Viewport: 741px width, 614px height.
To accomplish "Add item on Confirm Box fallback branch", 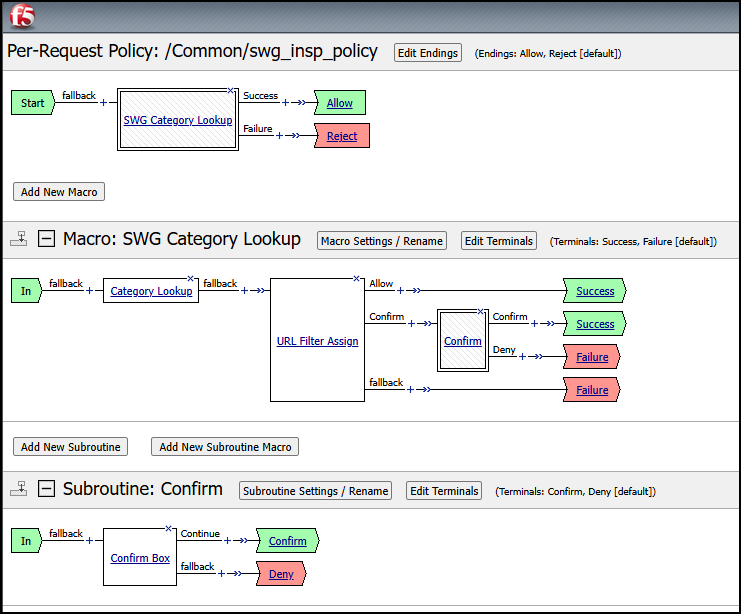I will [x=221, y=573].
